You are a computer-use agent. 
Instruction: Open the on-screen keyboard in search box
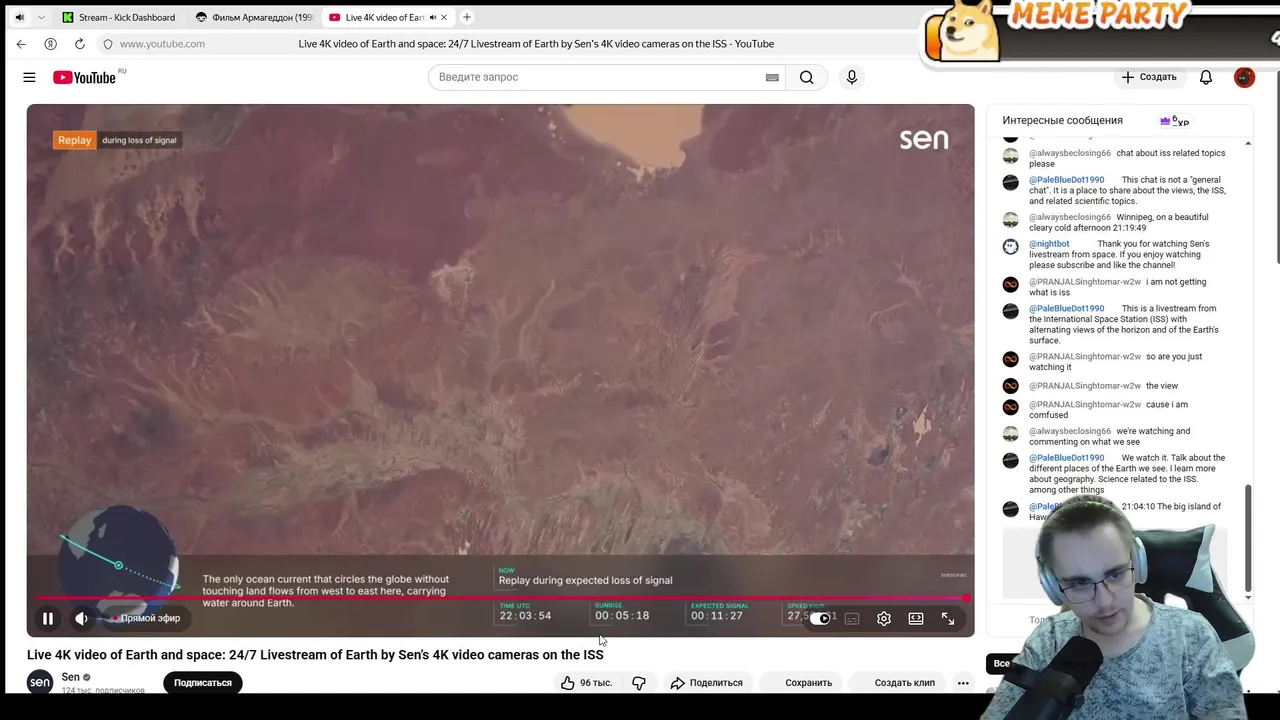tap(772, 77)
